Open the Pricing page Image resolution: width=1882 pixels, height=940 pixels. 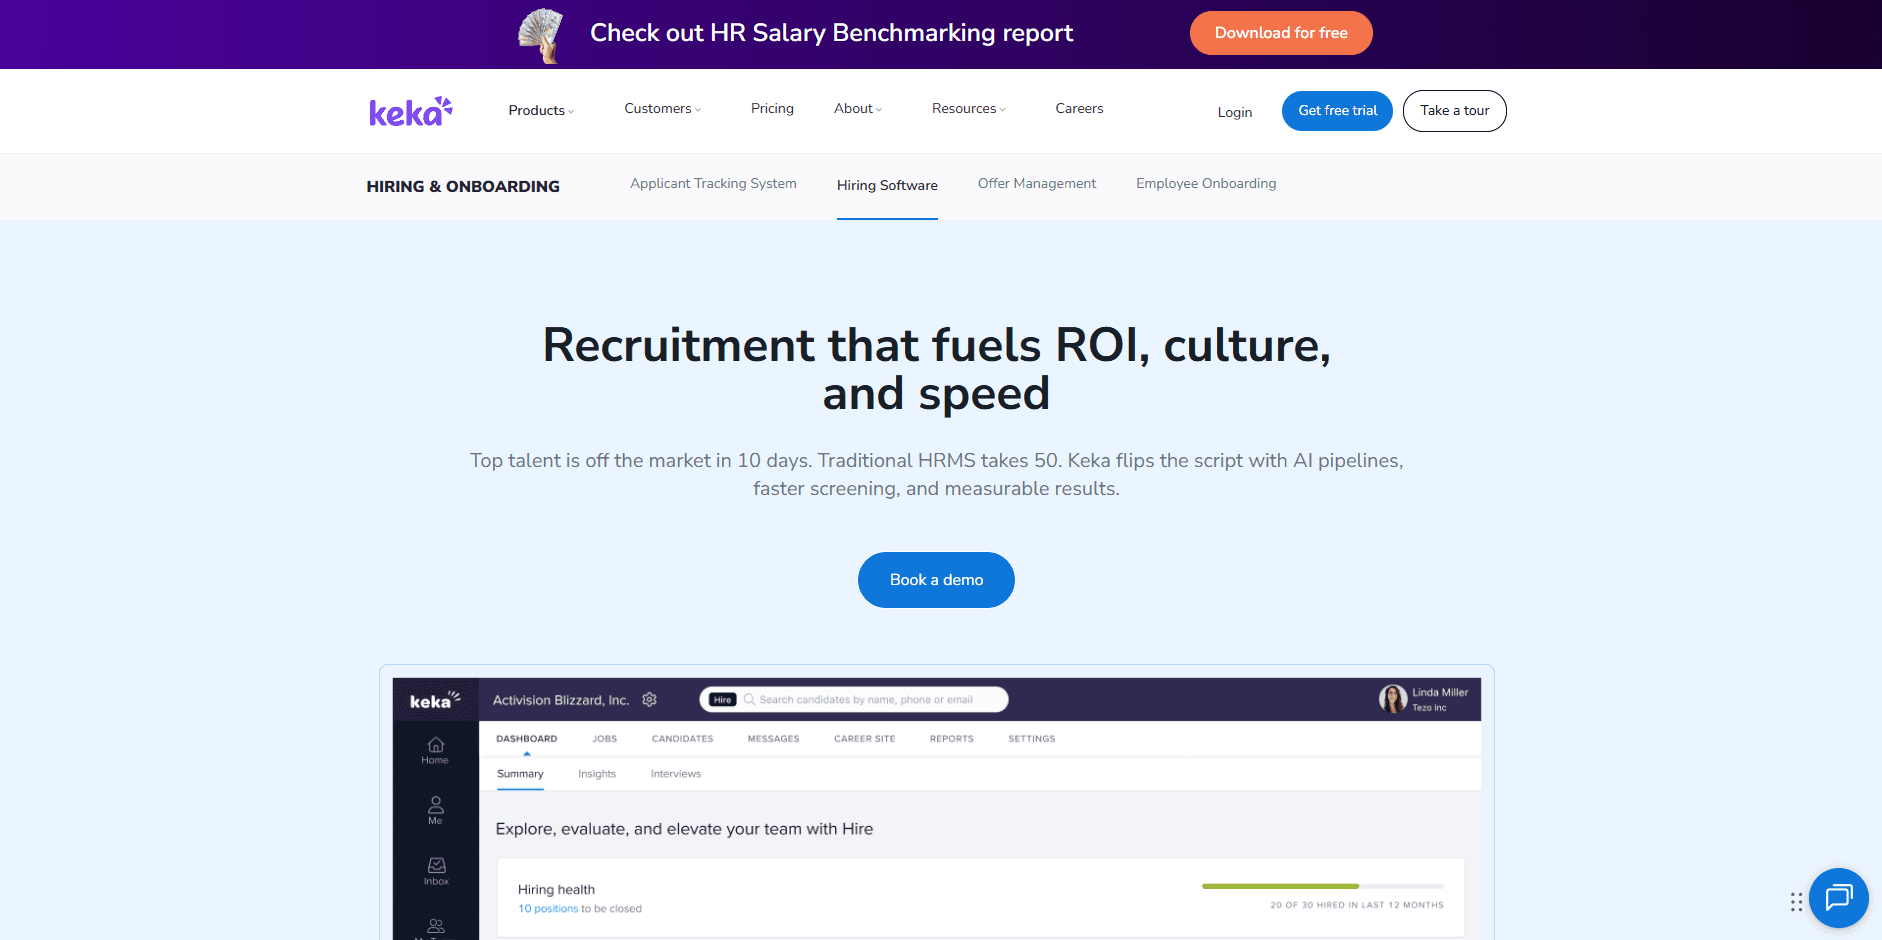pyautogui.click(x=772, y=108)
